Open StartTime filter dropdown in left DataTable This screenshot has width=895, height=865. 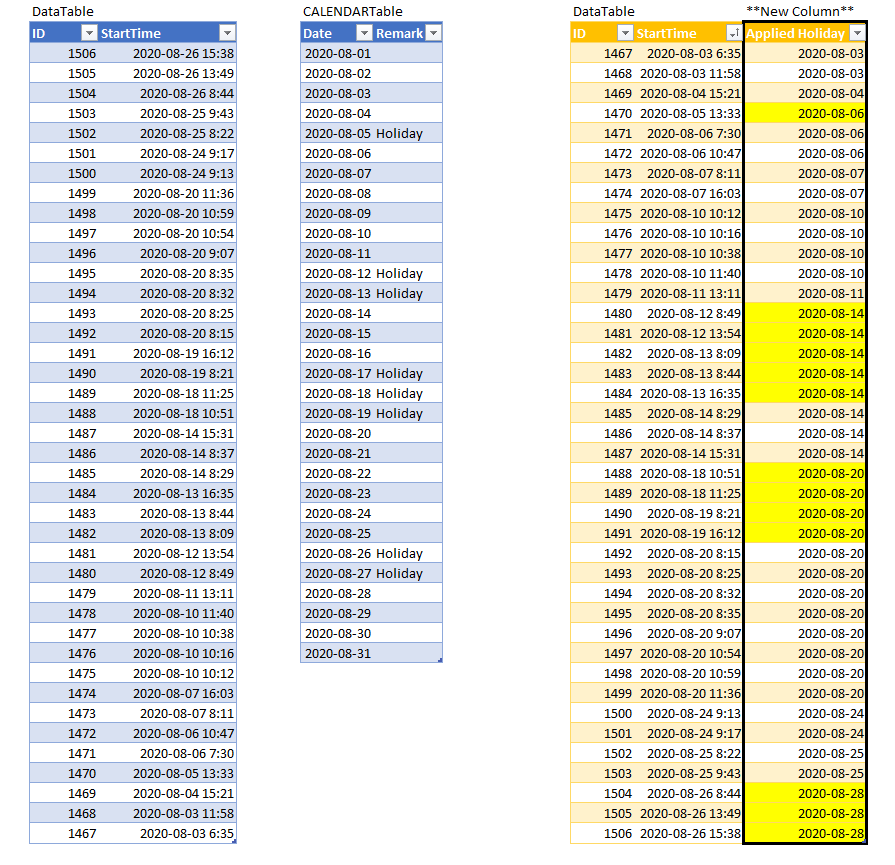point(227,33)
